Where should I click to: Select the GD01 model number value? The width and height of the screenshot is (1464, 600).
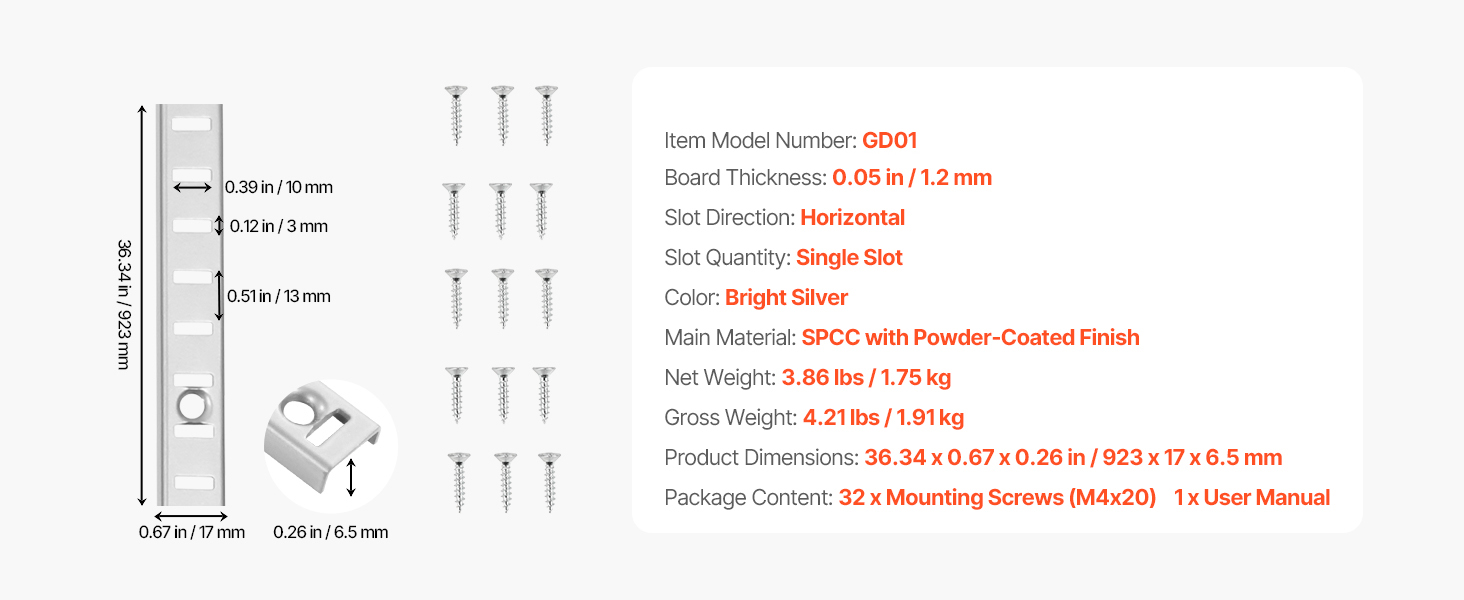[889, 140]
